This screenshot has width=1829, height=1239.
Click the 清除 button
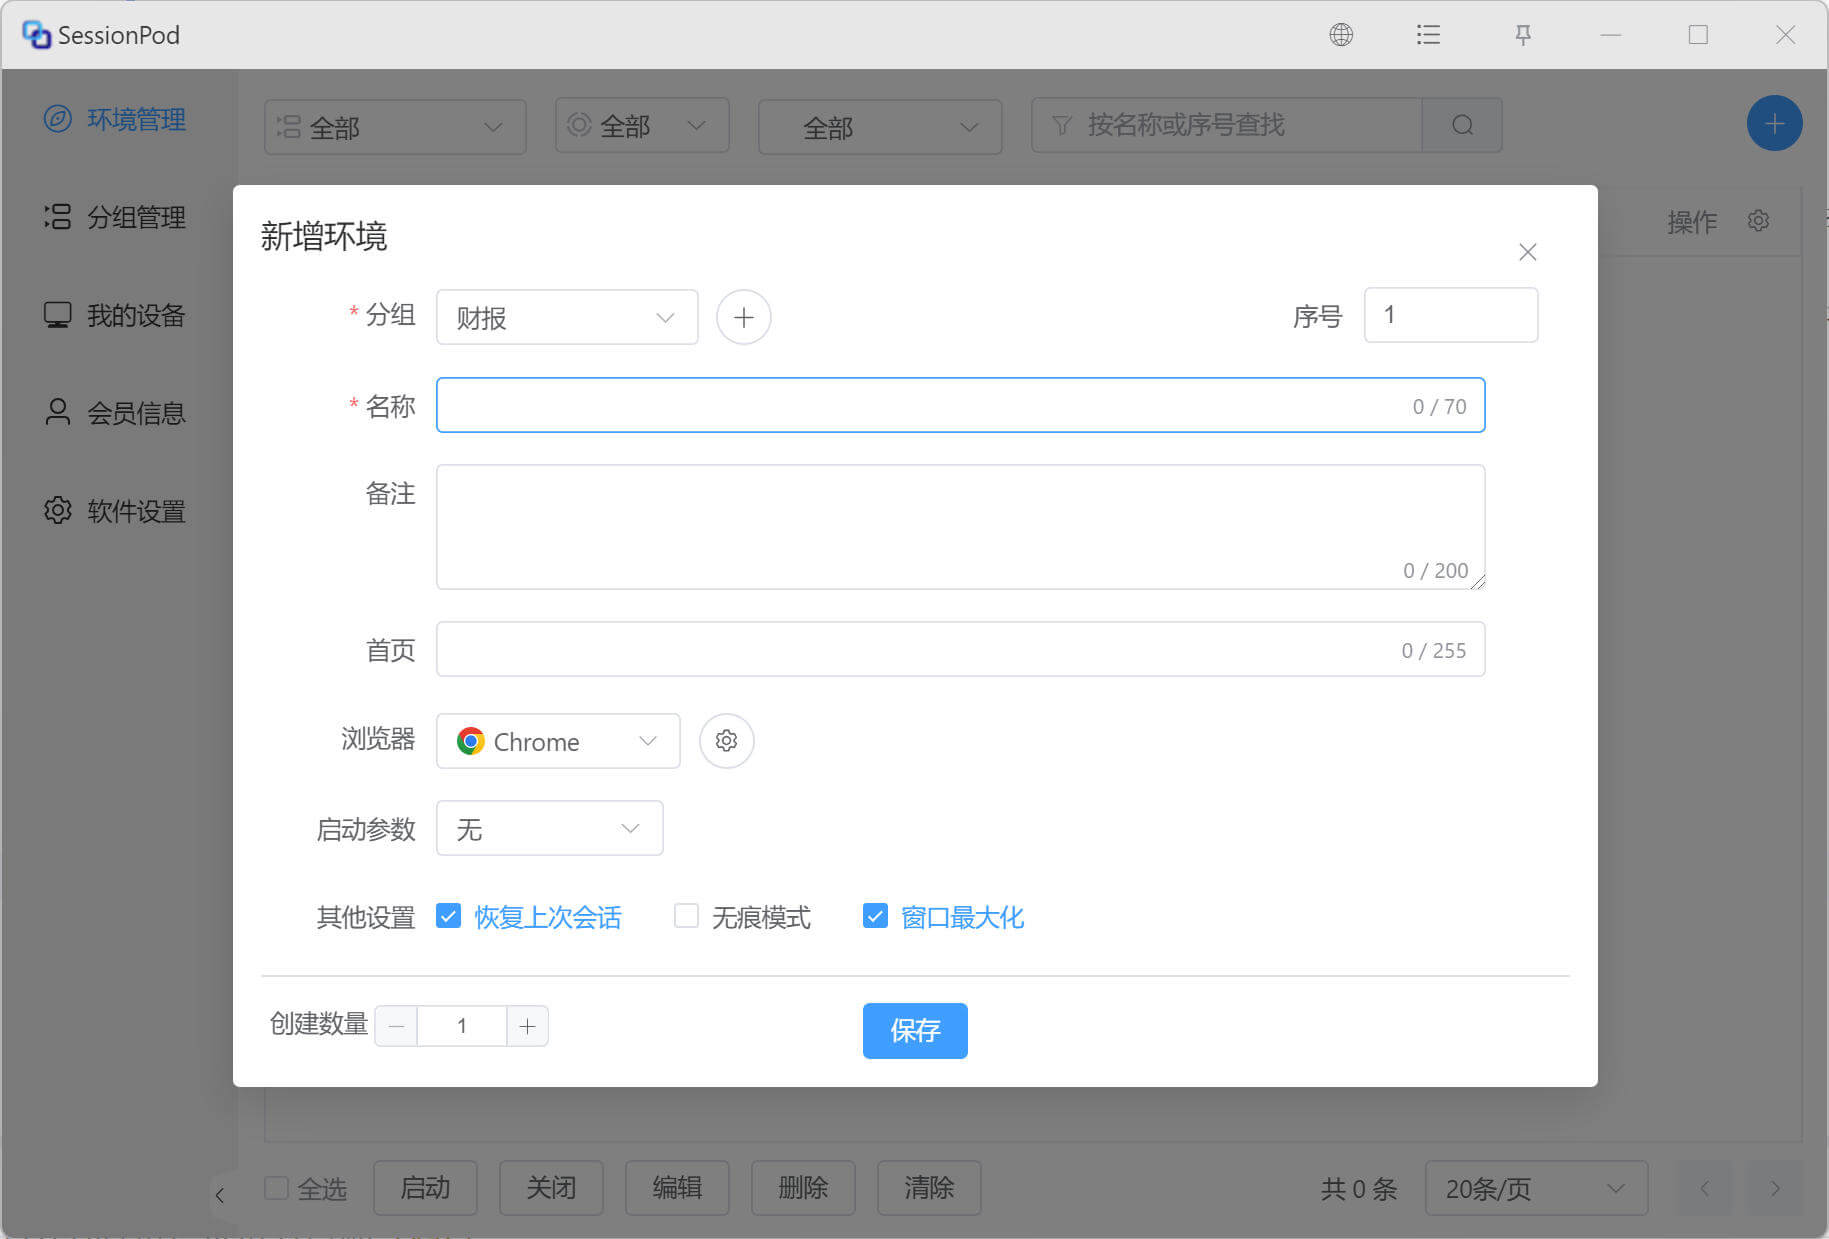point(929,1188)
